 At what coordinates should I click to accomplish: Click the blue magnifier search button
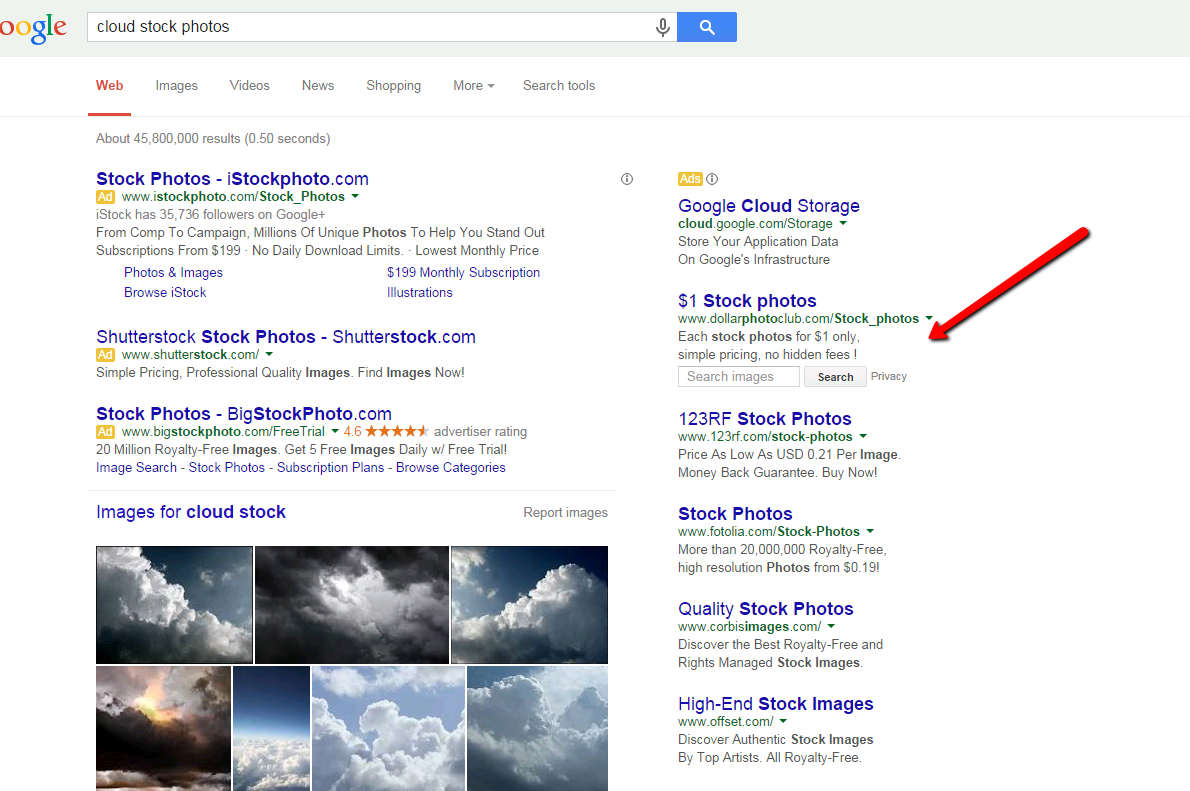[706, 27]
